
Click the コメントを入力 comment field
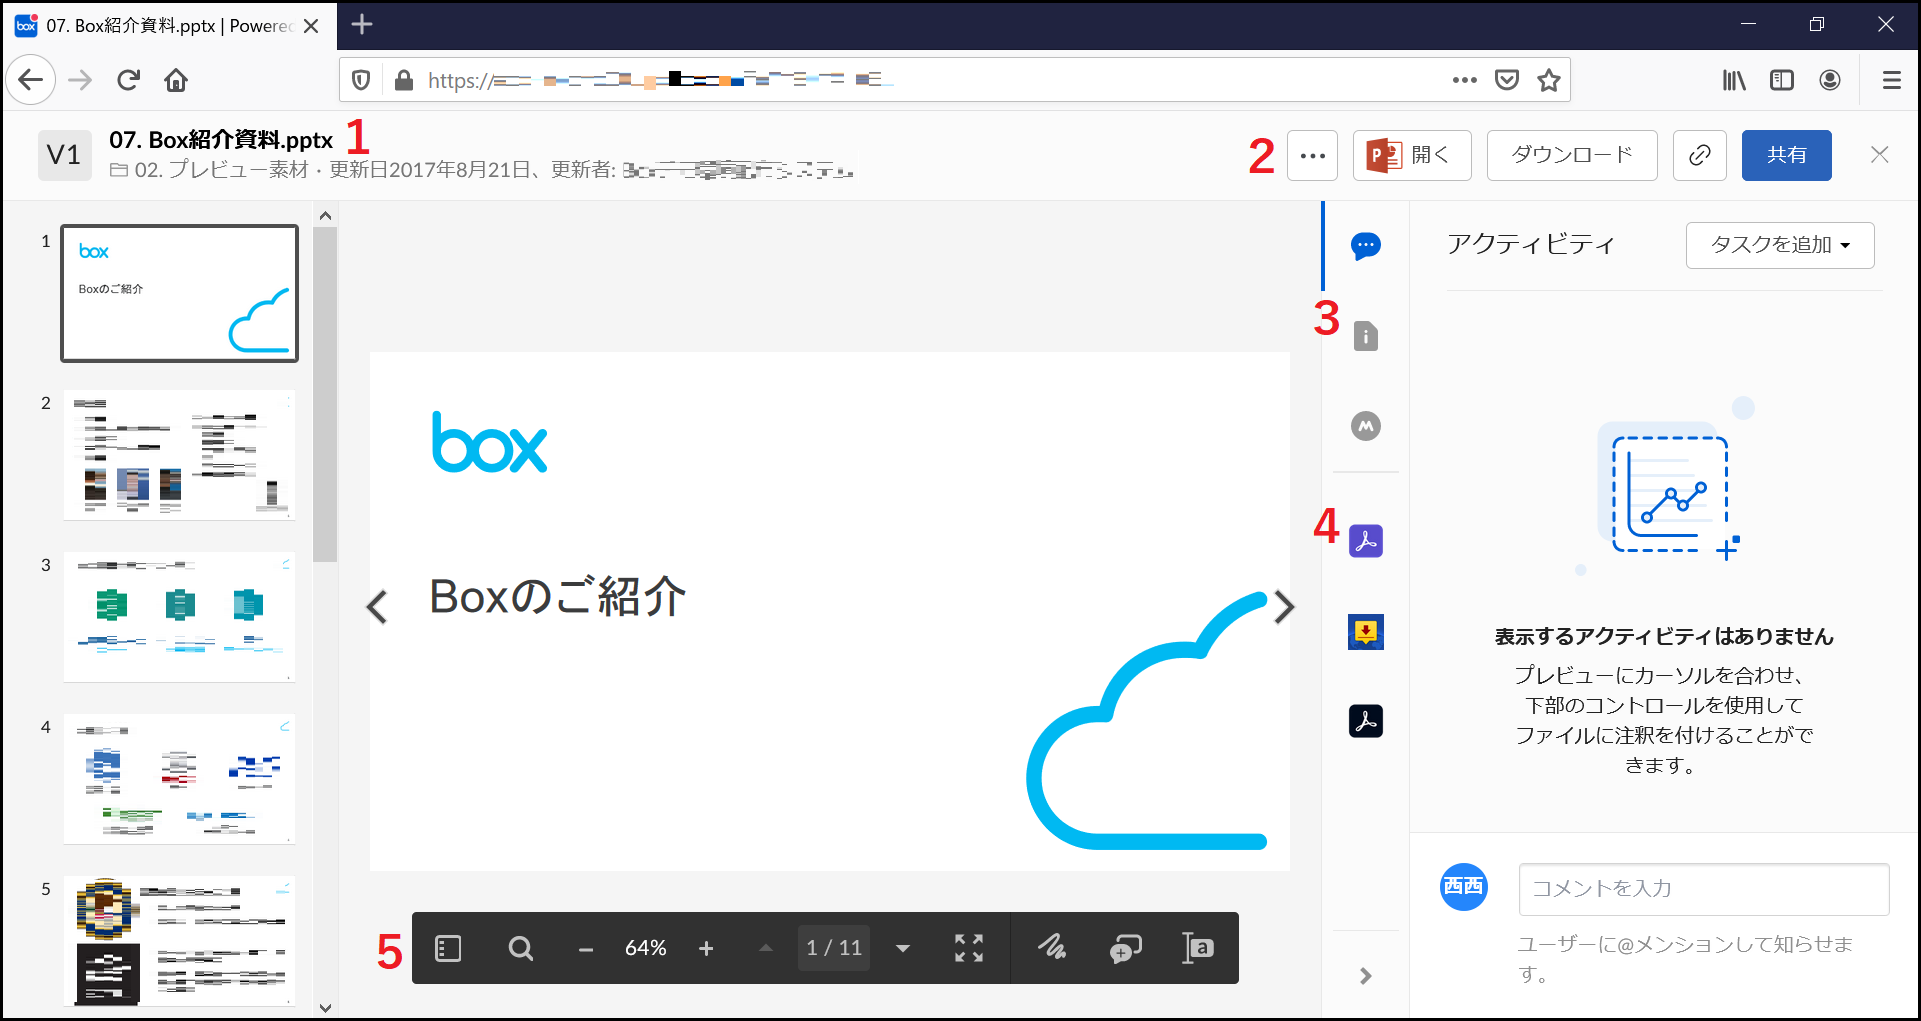tap(1704, 889)
